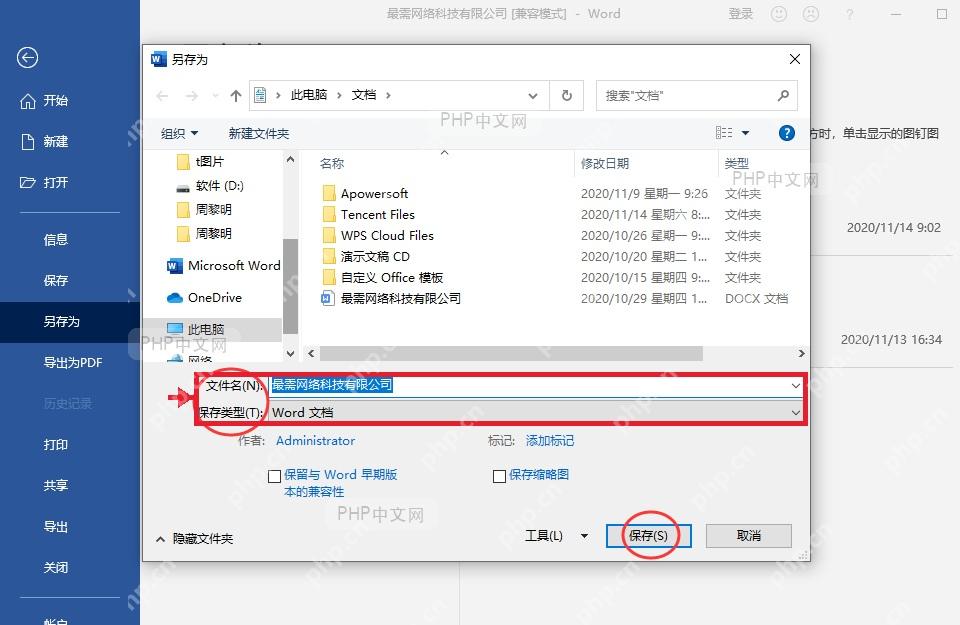The height and width of the screenshot is (625, 960).
Task: Go up one folder level arrow
Action: [236, 95]
